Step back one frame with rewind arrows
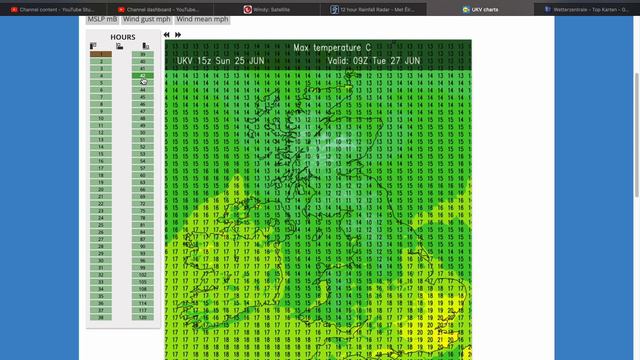Viewport: 640px width, 360px height. point(167,35)
